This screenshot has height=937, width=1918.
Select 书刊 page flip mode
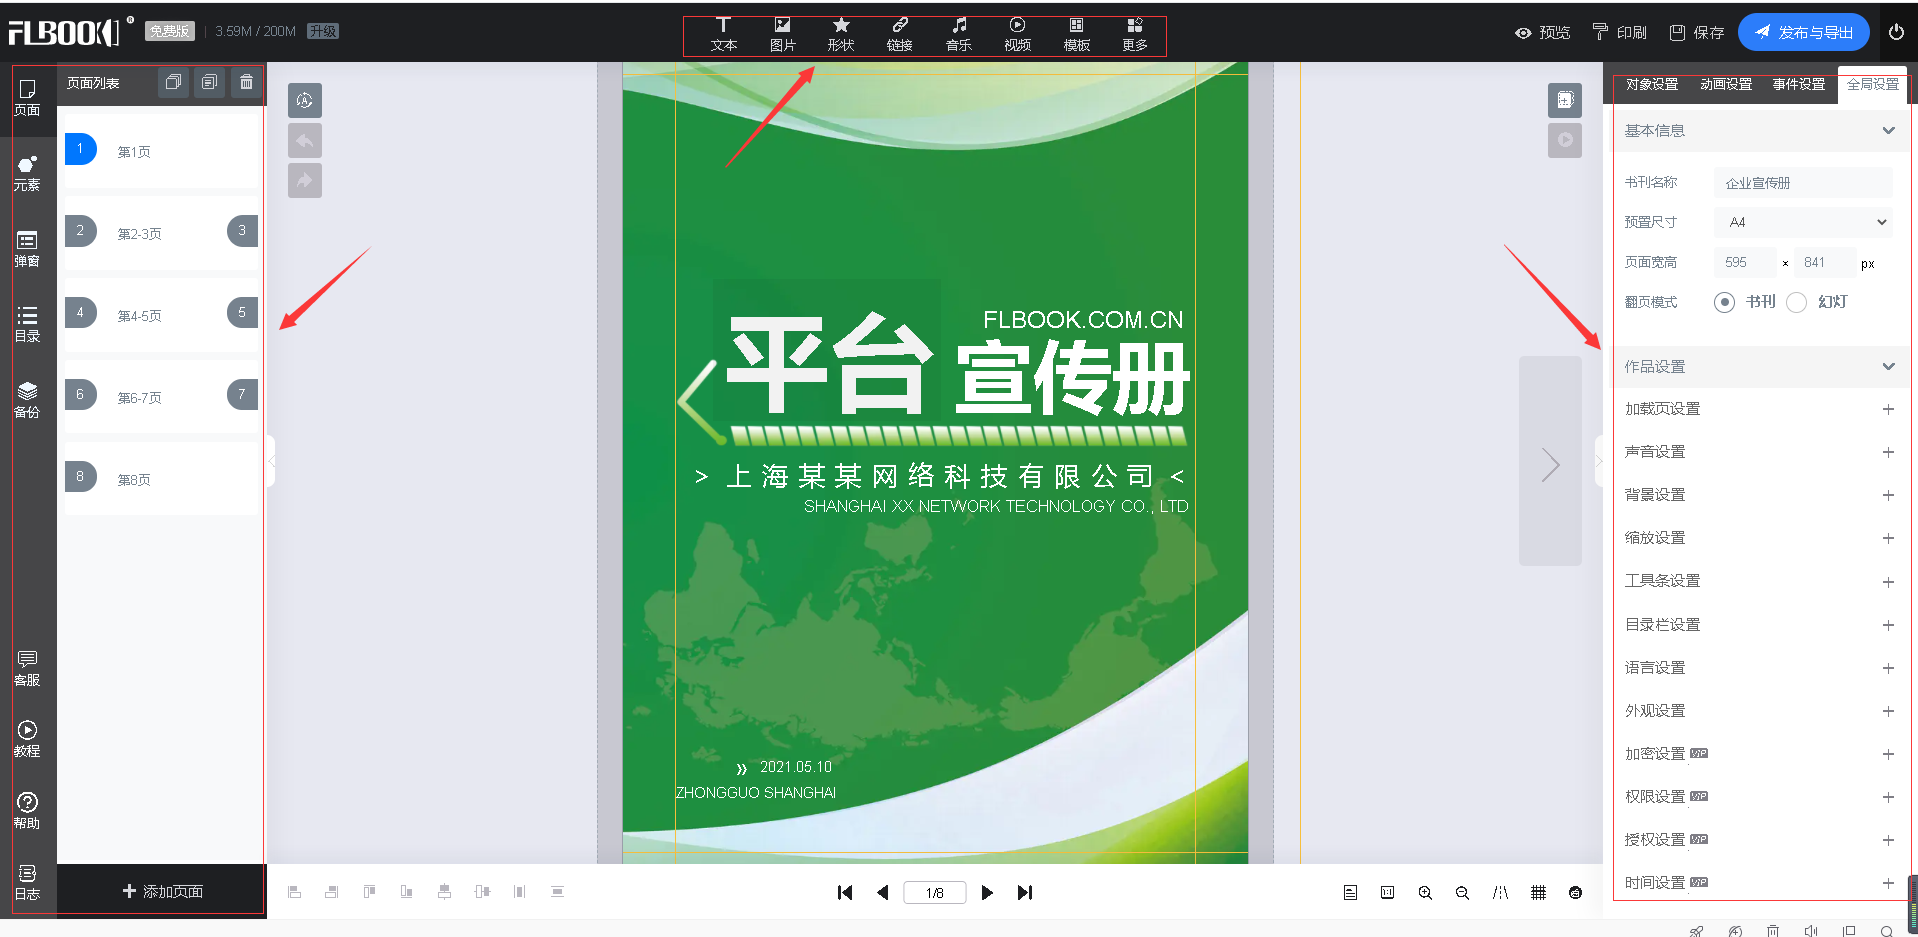pos(1724,302)
